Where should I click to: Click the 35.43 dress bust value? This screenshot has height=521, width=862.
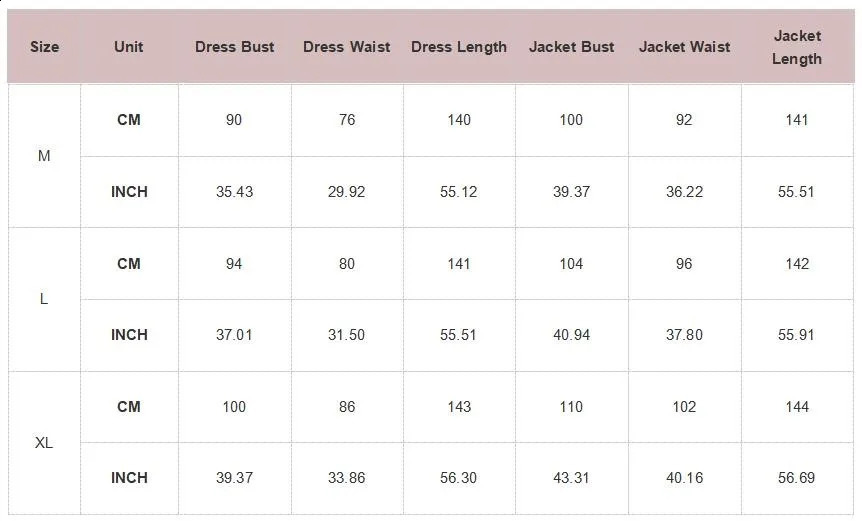(x=234, y=192)
